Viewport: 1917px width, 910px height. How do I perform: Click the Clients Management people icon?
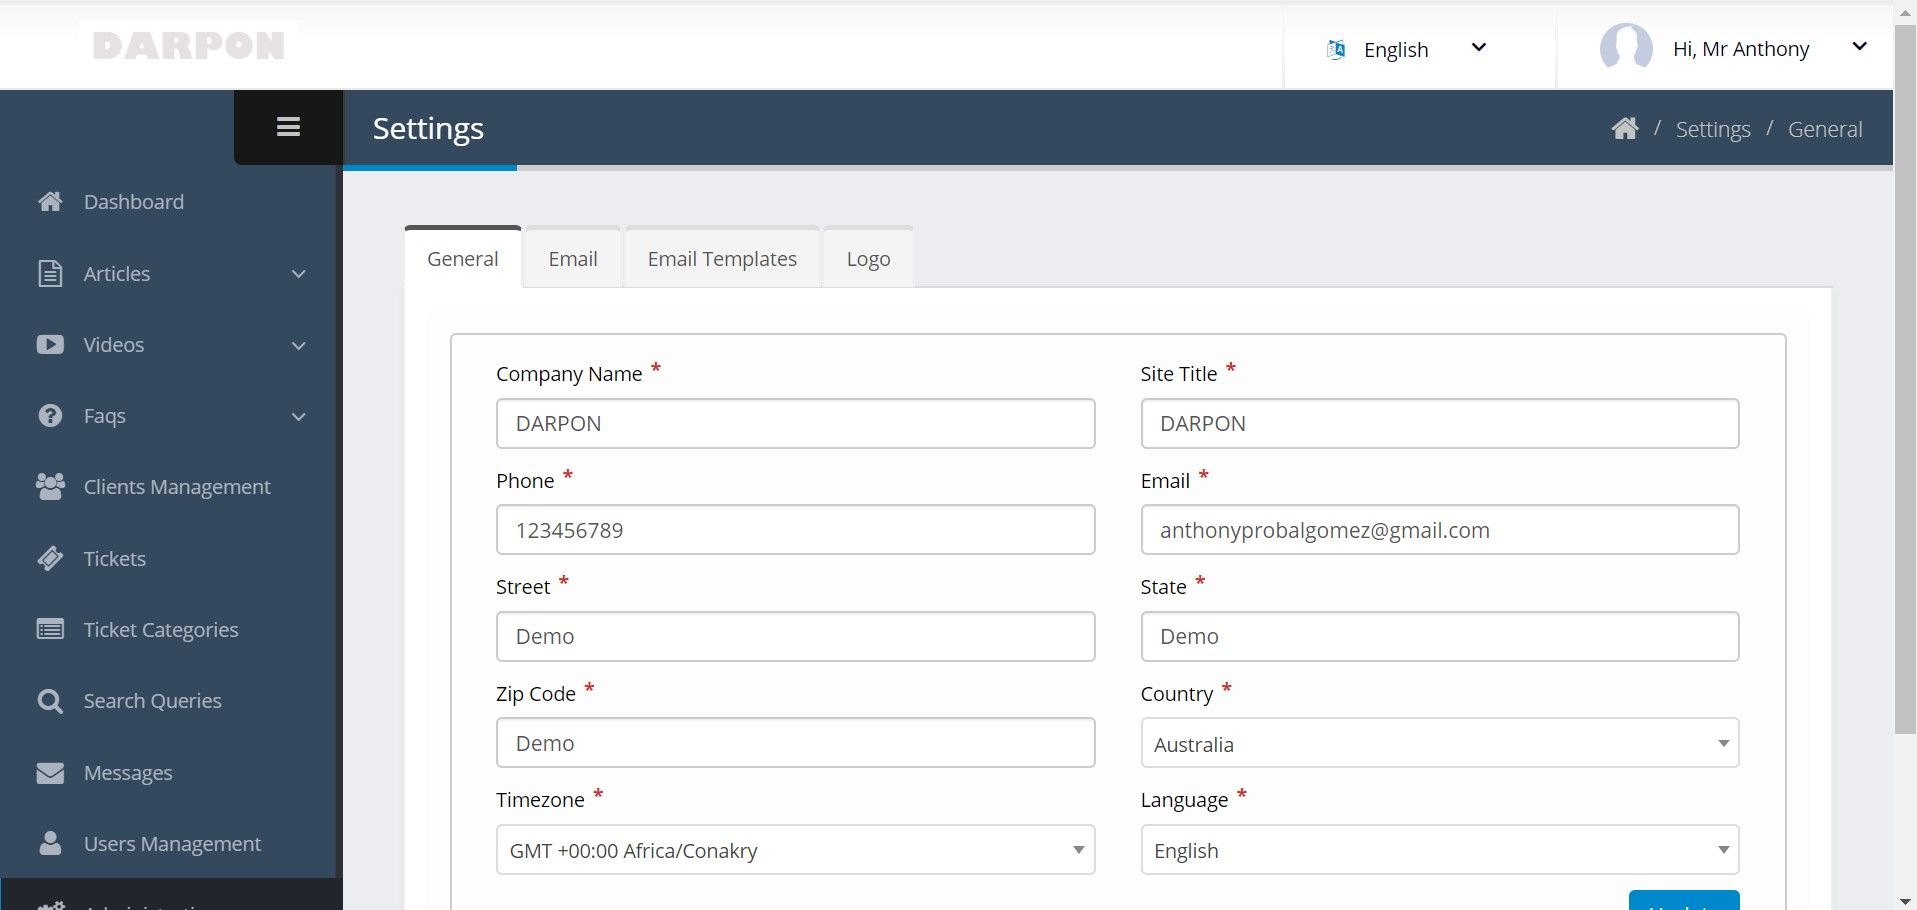pos(50,487)
